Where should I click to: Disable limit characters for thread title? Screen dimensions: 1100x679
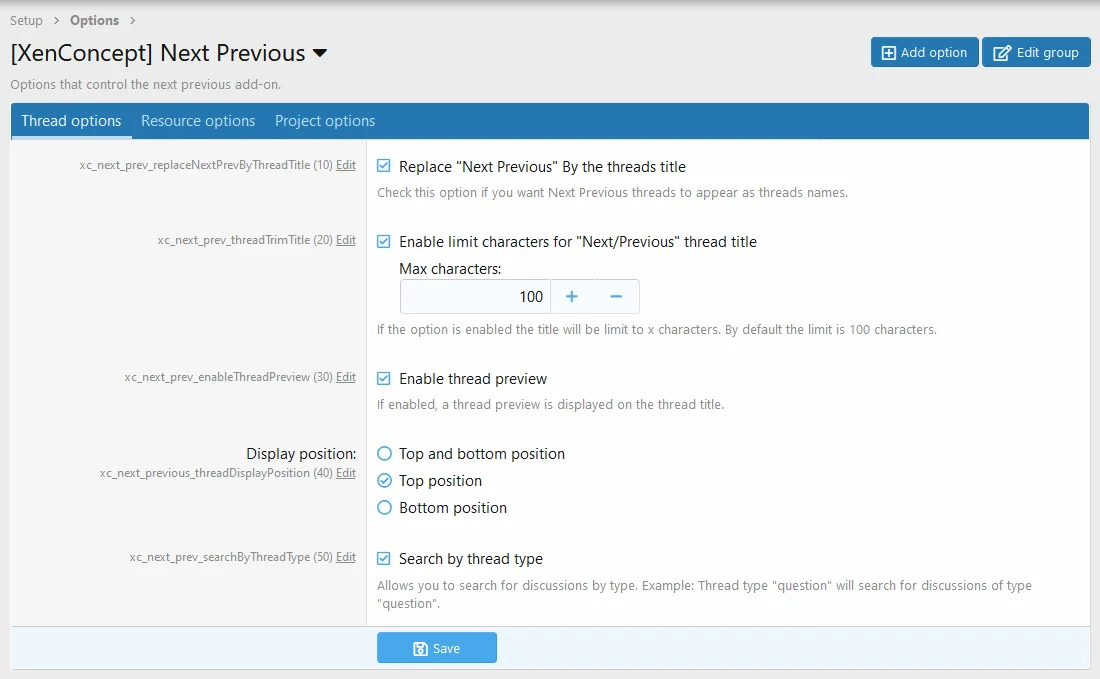coord(382,241)
